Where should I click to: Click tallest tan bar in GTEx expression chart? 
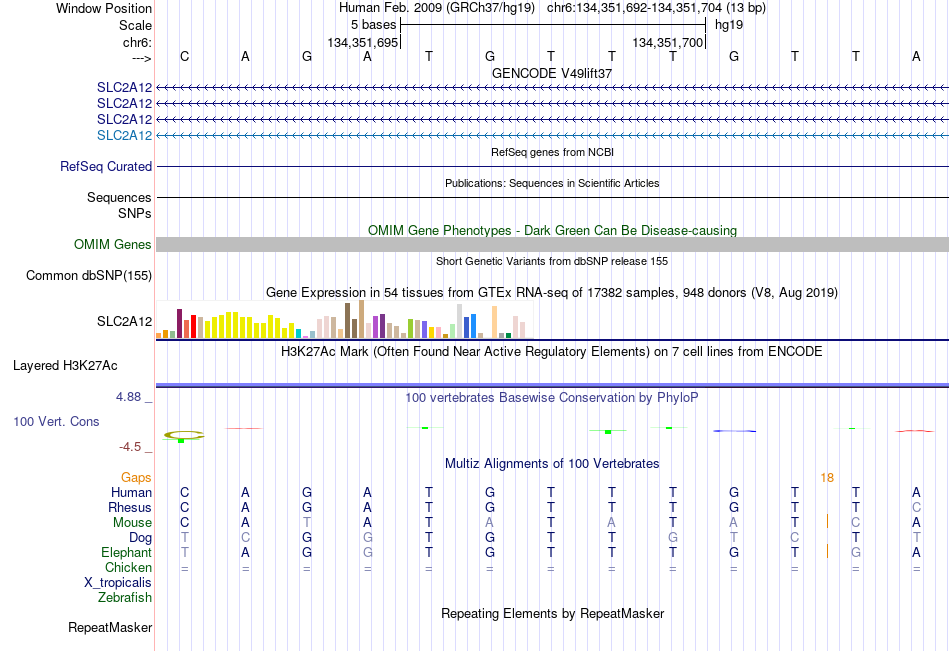coord(361,319)
